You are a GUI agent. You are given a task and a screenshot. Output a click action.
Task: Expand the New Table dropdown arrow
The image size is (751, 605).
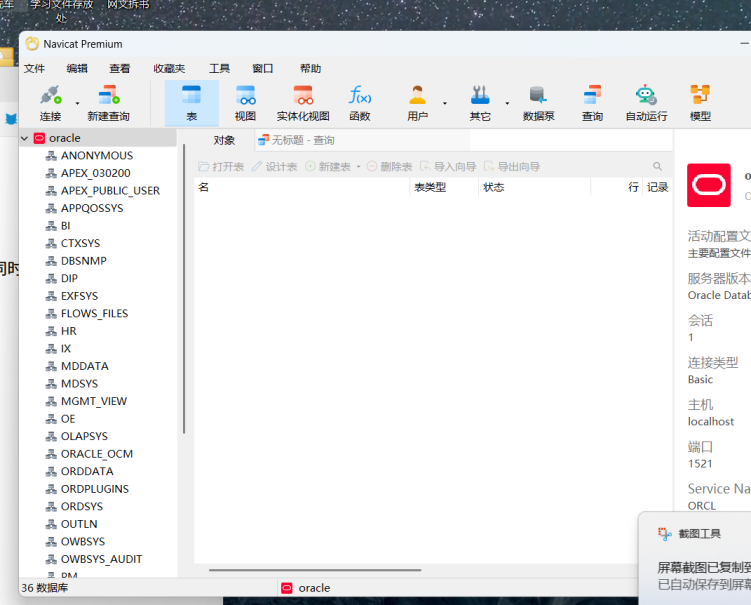click(x=358, y=167)
